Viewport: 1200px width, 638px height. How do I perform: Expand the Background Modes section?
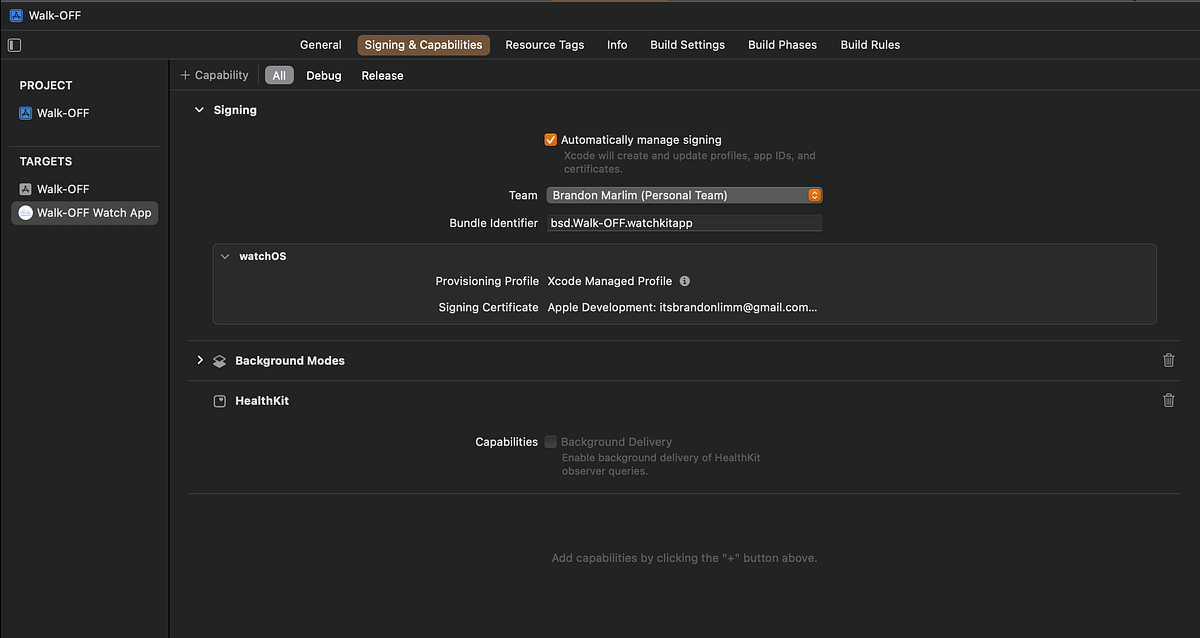199,360
